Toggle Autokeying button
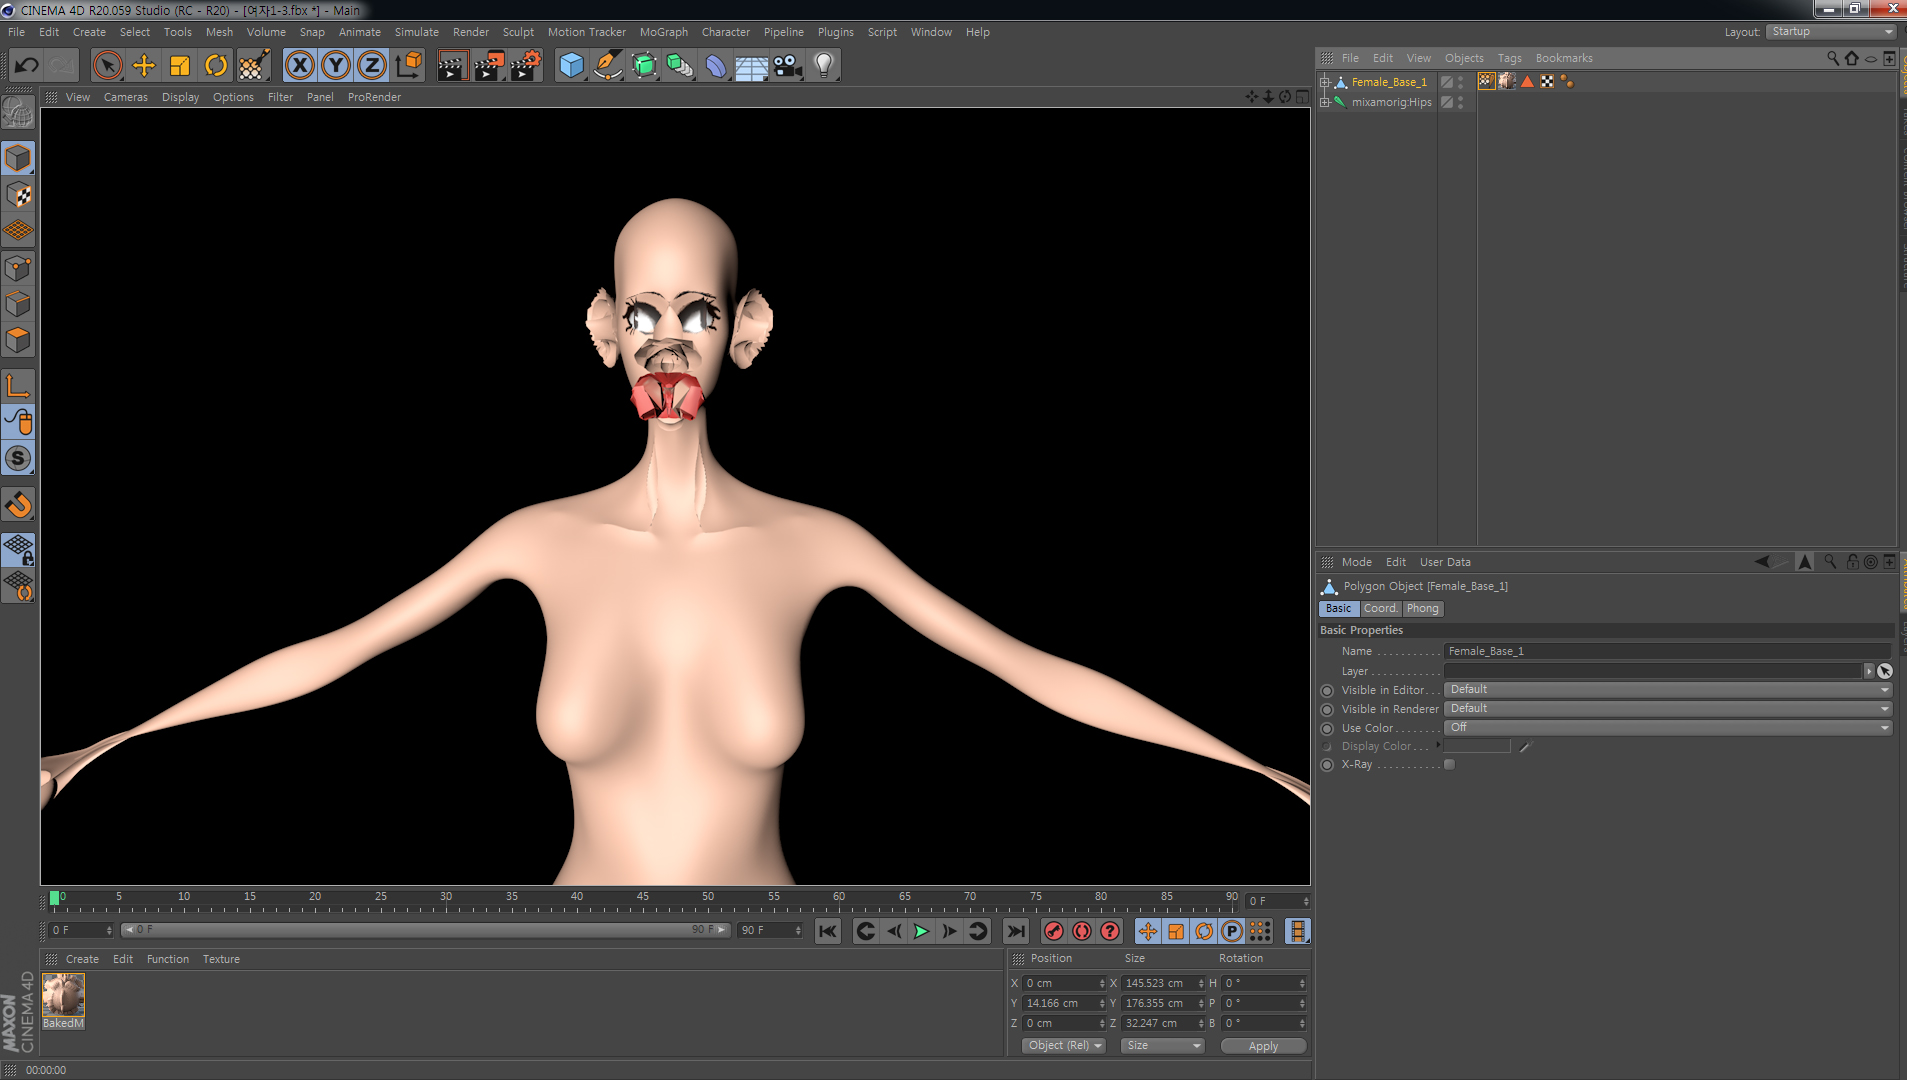This screenshot has height=1080, width=1907. pyautogui.click(x=1082, y=931)
